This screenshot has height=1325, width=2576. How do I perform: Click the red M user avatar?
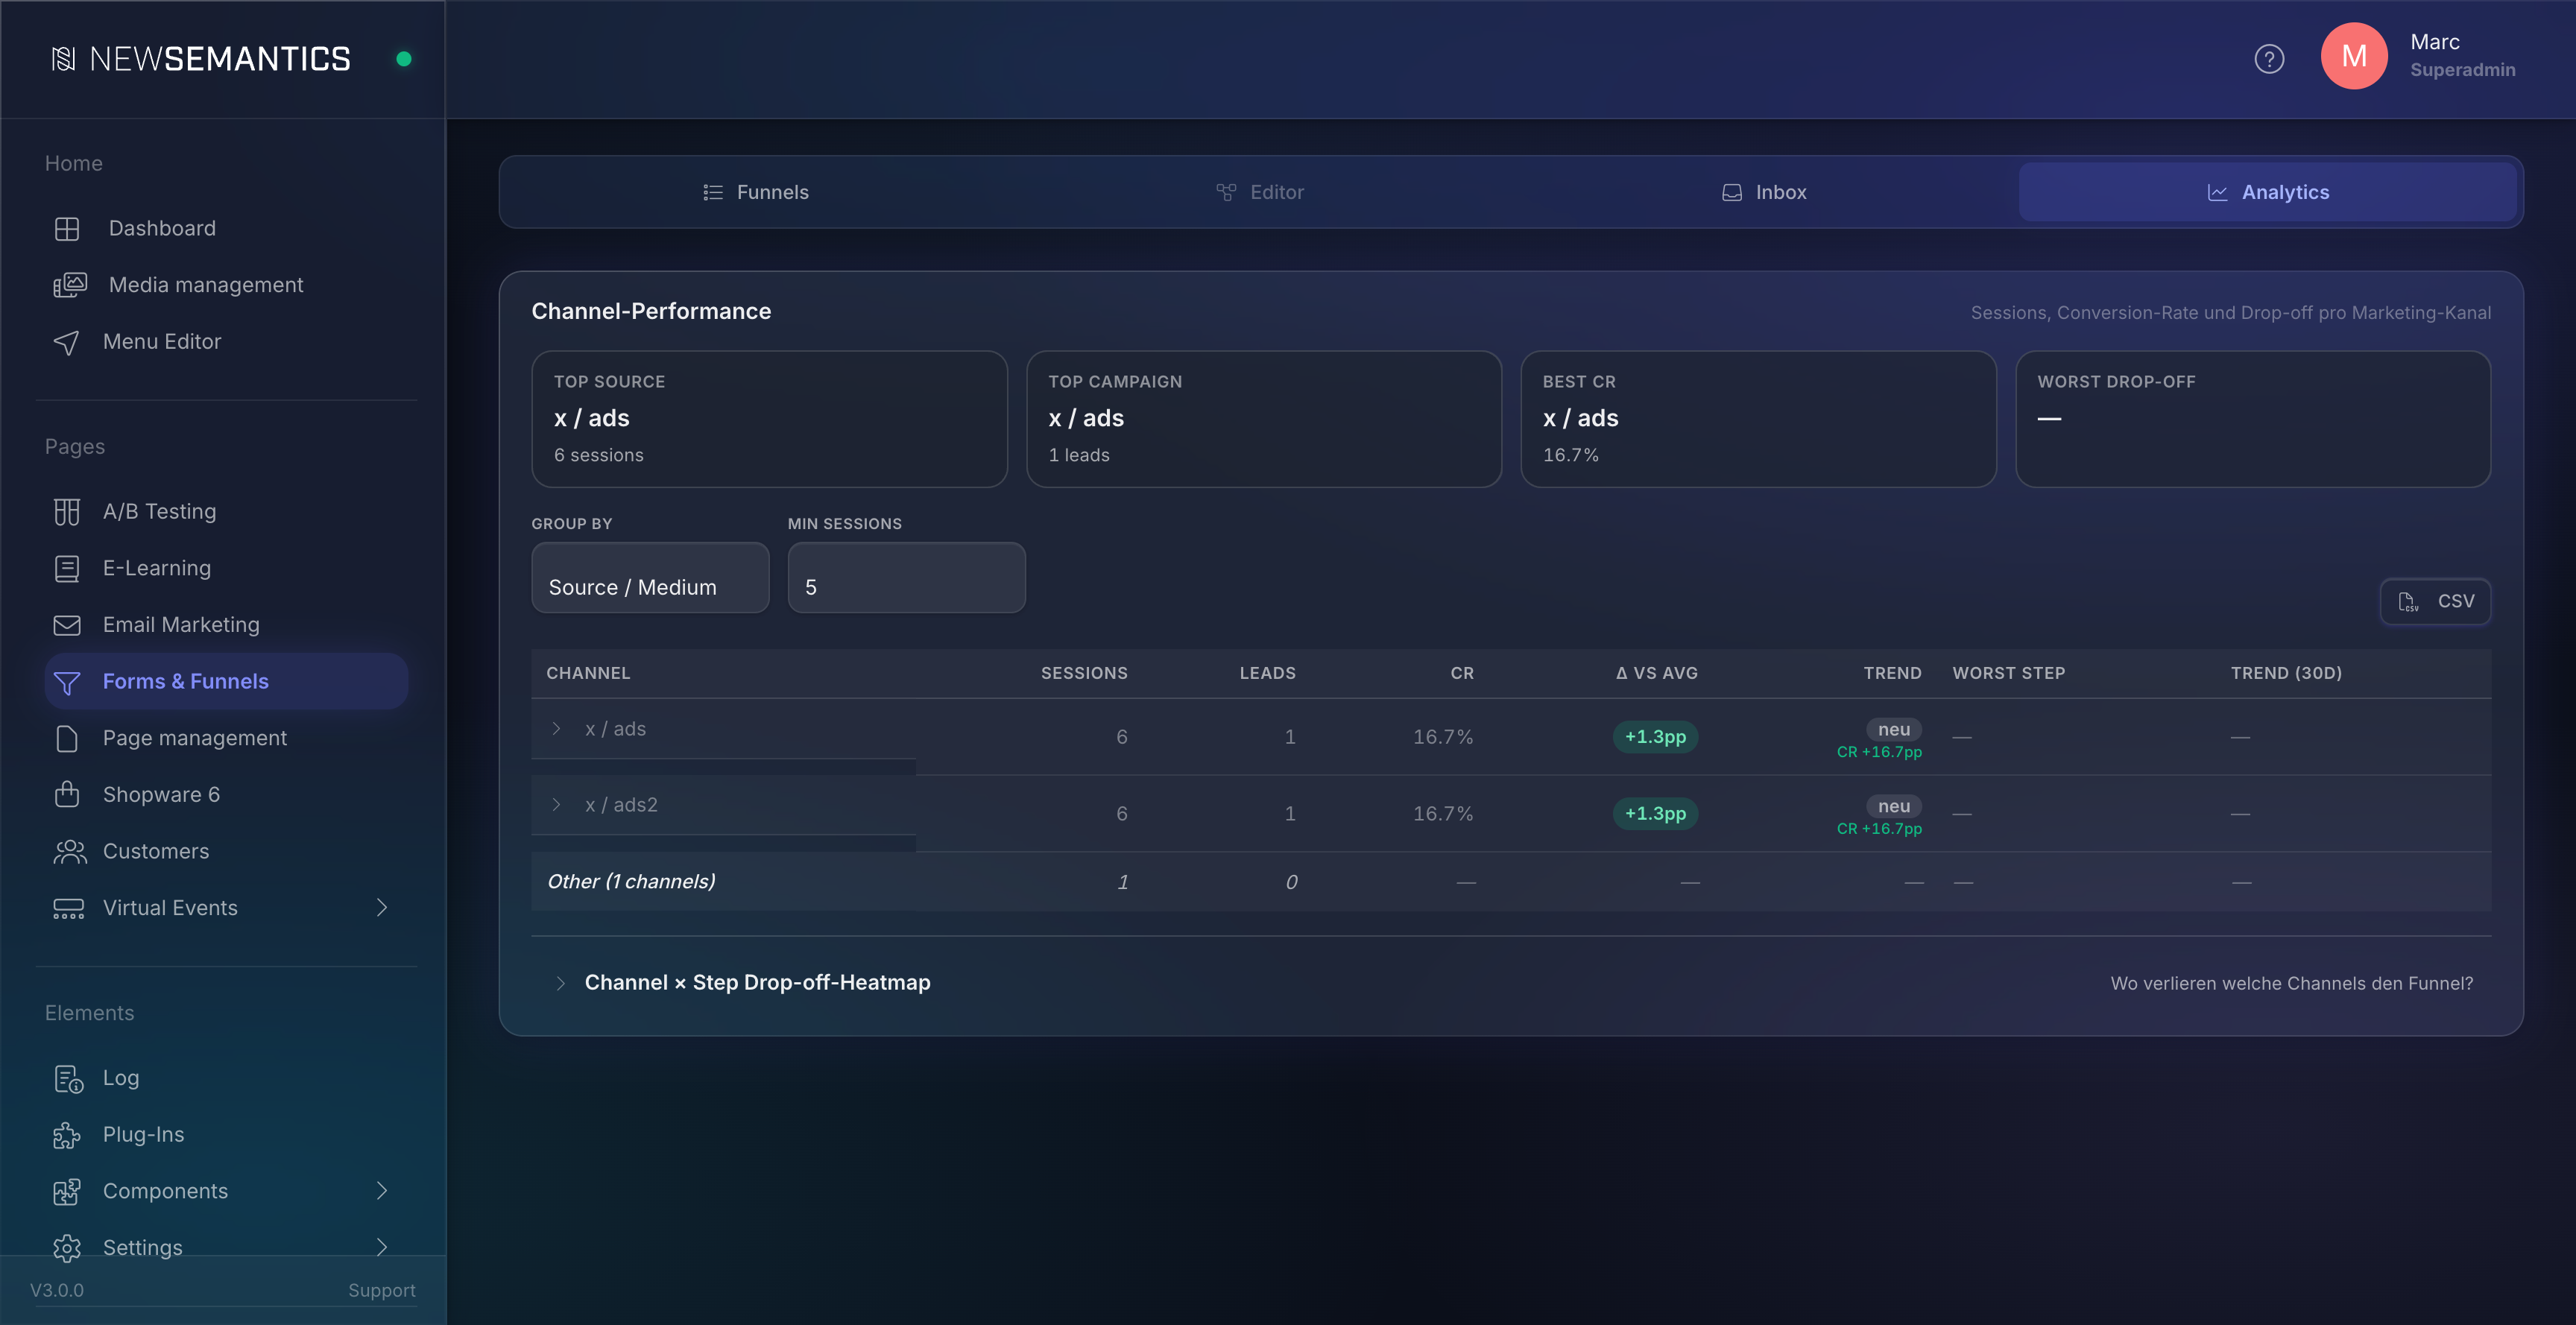coord(2354,56)
